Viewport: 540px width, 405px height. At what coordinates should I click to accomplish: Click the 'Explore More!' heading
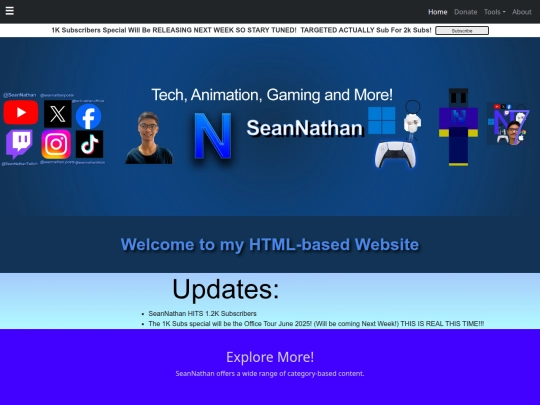click(270, 357)
